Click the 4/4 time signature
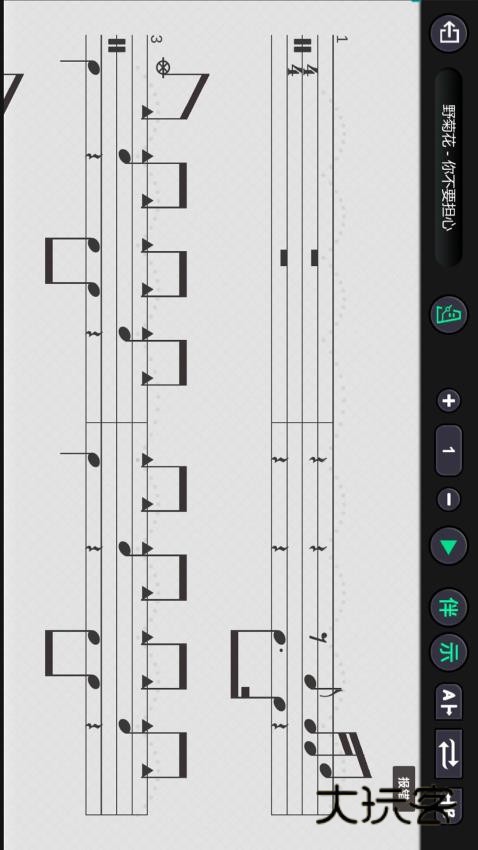This screenshot has height=850, width=478. [303, 70]
